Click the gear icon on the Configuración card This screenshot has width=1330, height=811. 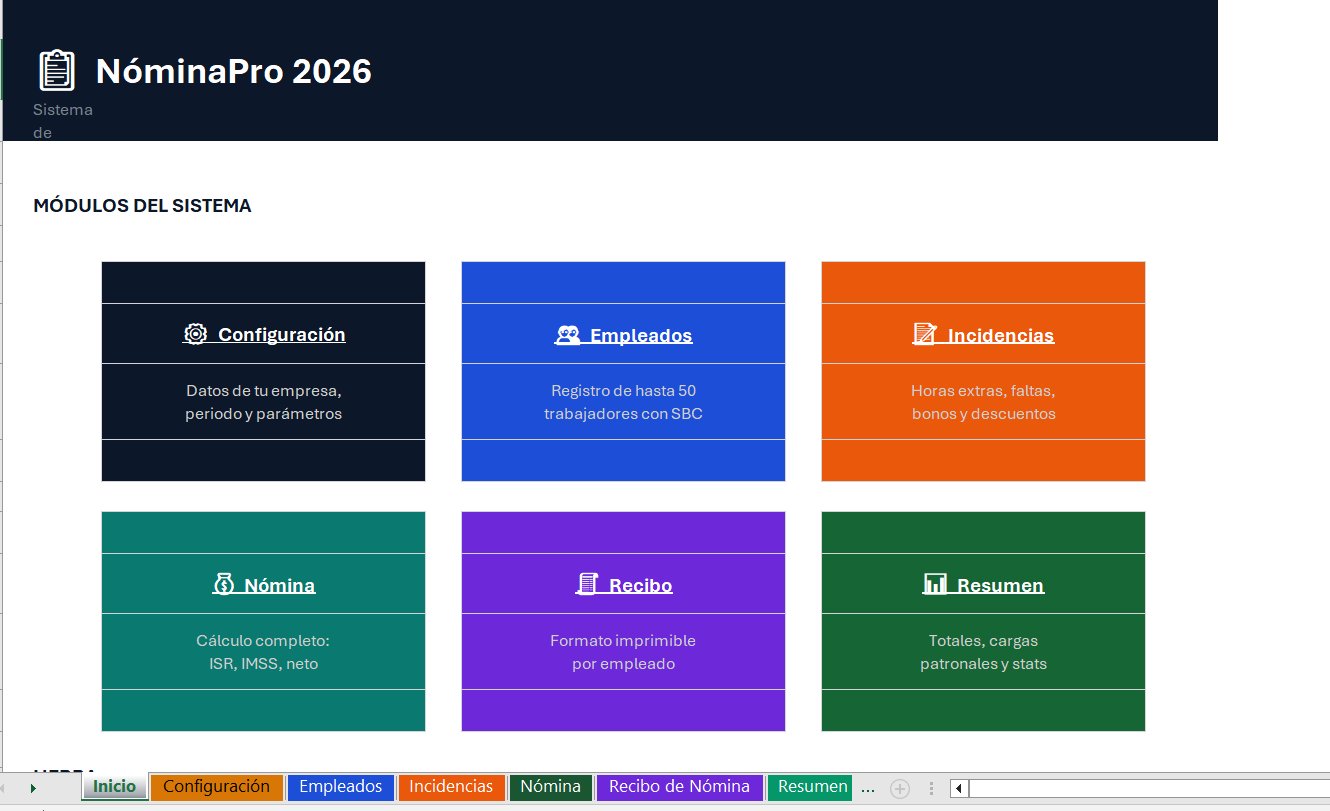pos(196,334)
